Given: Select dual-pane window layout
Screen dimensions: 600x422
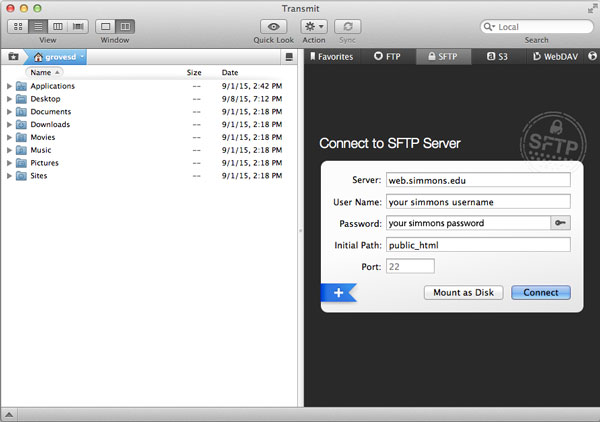Looking at the screenshot, I should tap(125, 26).
